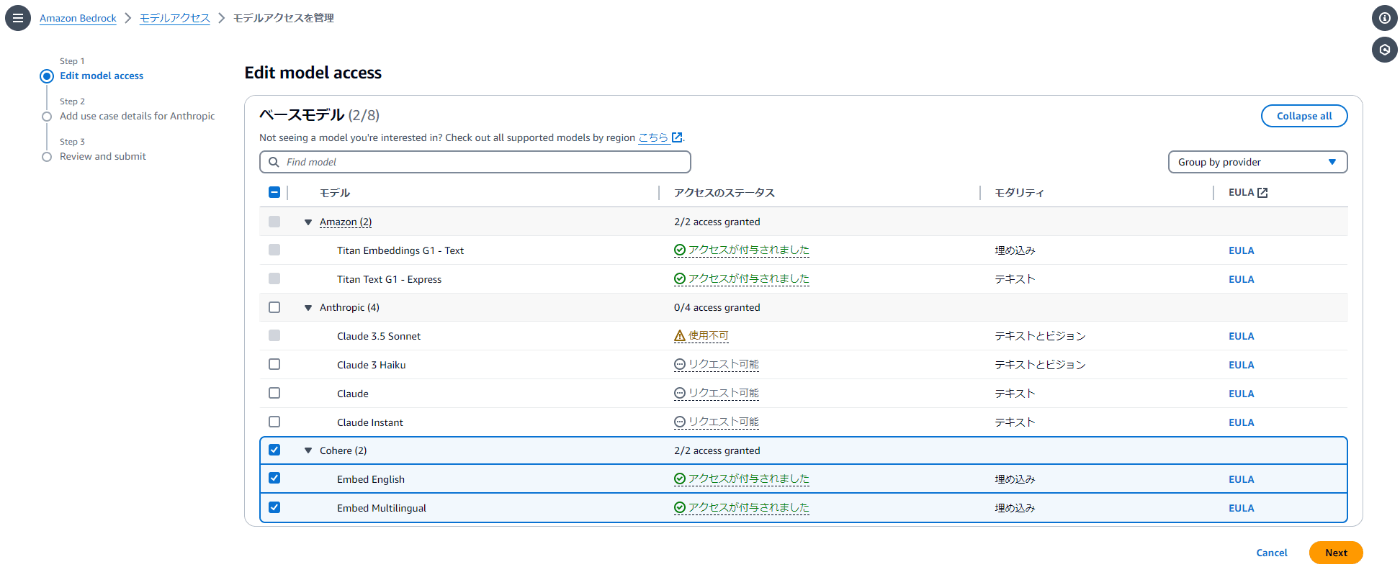Click the green check icon for Titan Embeddings G1 - Text
Image resolution: width=1400 pixels, height=585 pixels.
click(x=680, y=250)
